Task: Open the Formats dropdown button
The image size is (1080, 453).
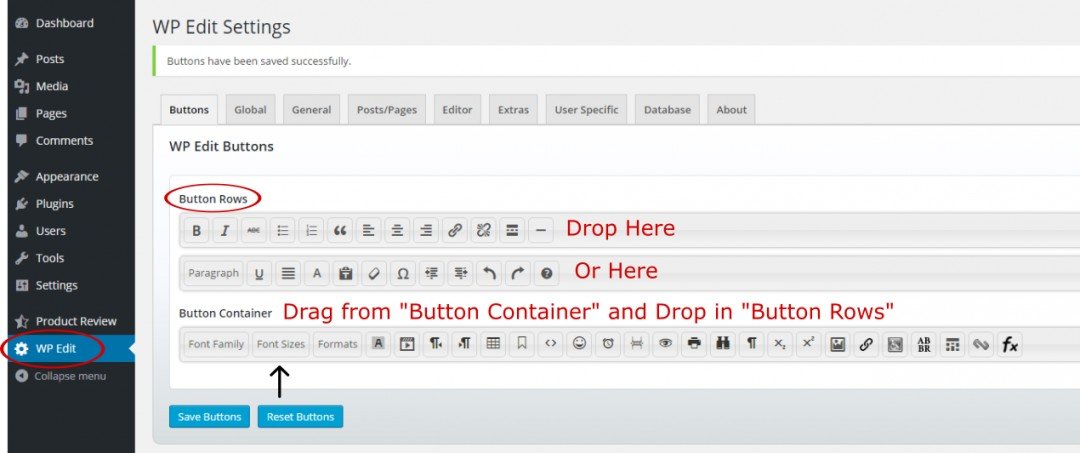Action: pos(338,344)
